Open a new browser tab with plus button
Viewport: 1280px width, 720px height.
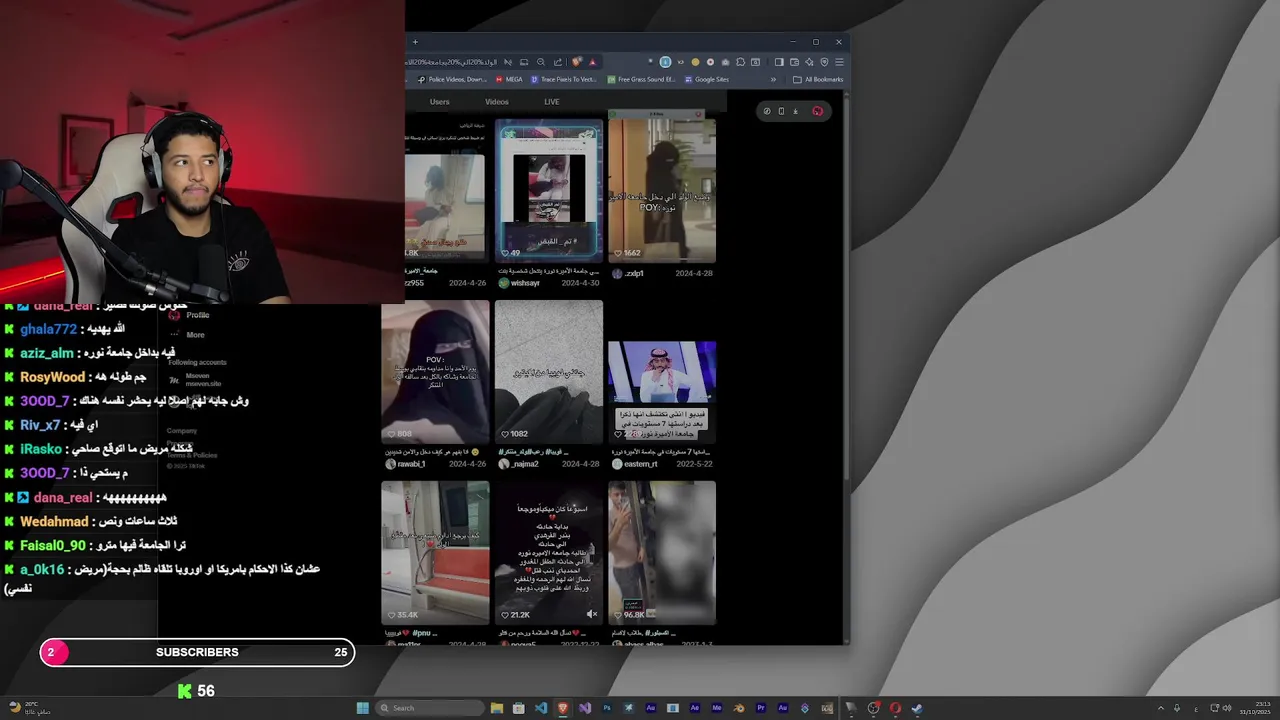[x=415, y=42]
